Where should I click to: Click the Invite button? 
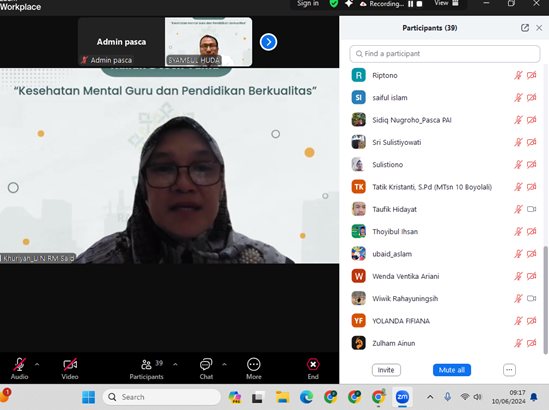click(x=386, y=370)
